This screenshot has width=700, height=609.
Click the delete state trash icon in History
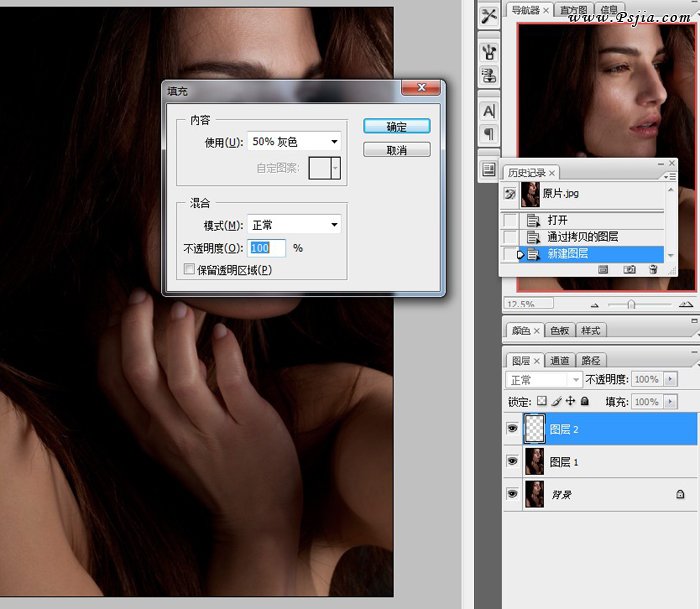pyautogui.click(x=653, y=270)
